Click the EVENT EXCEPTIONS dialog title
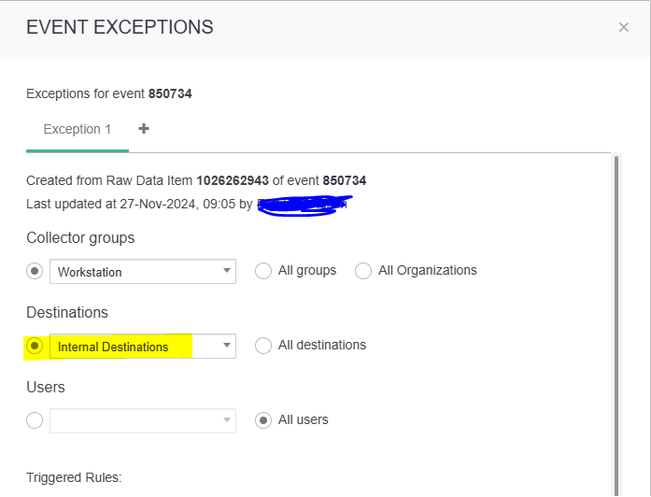This screenshot has height=497, width=651. click(x=120, y=27)
